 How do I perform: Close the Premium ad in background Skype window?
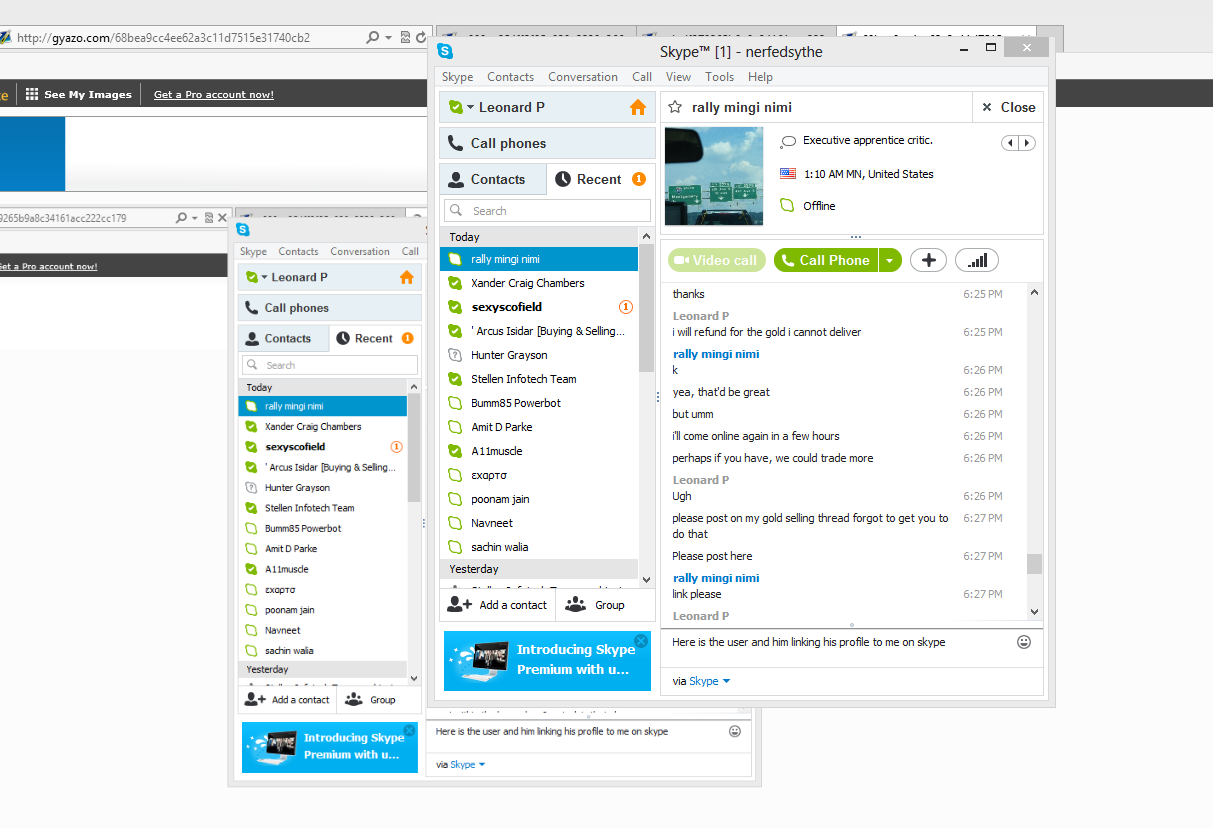(409, 731)
